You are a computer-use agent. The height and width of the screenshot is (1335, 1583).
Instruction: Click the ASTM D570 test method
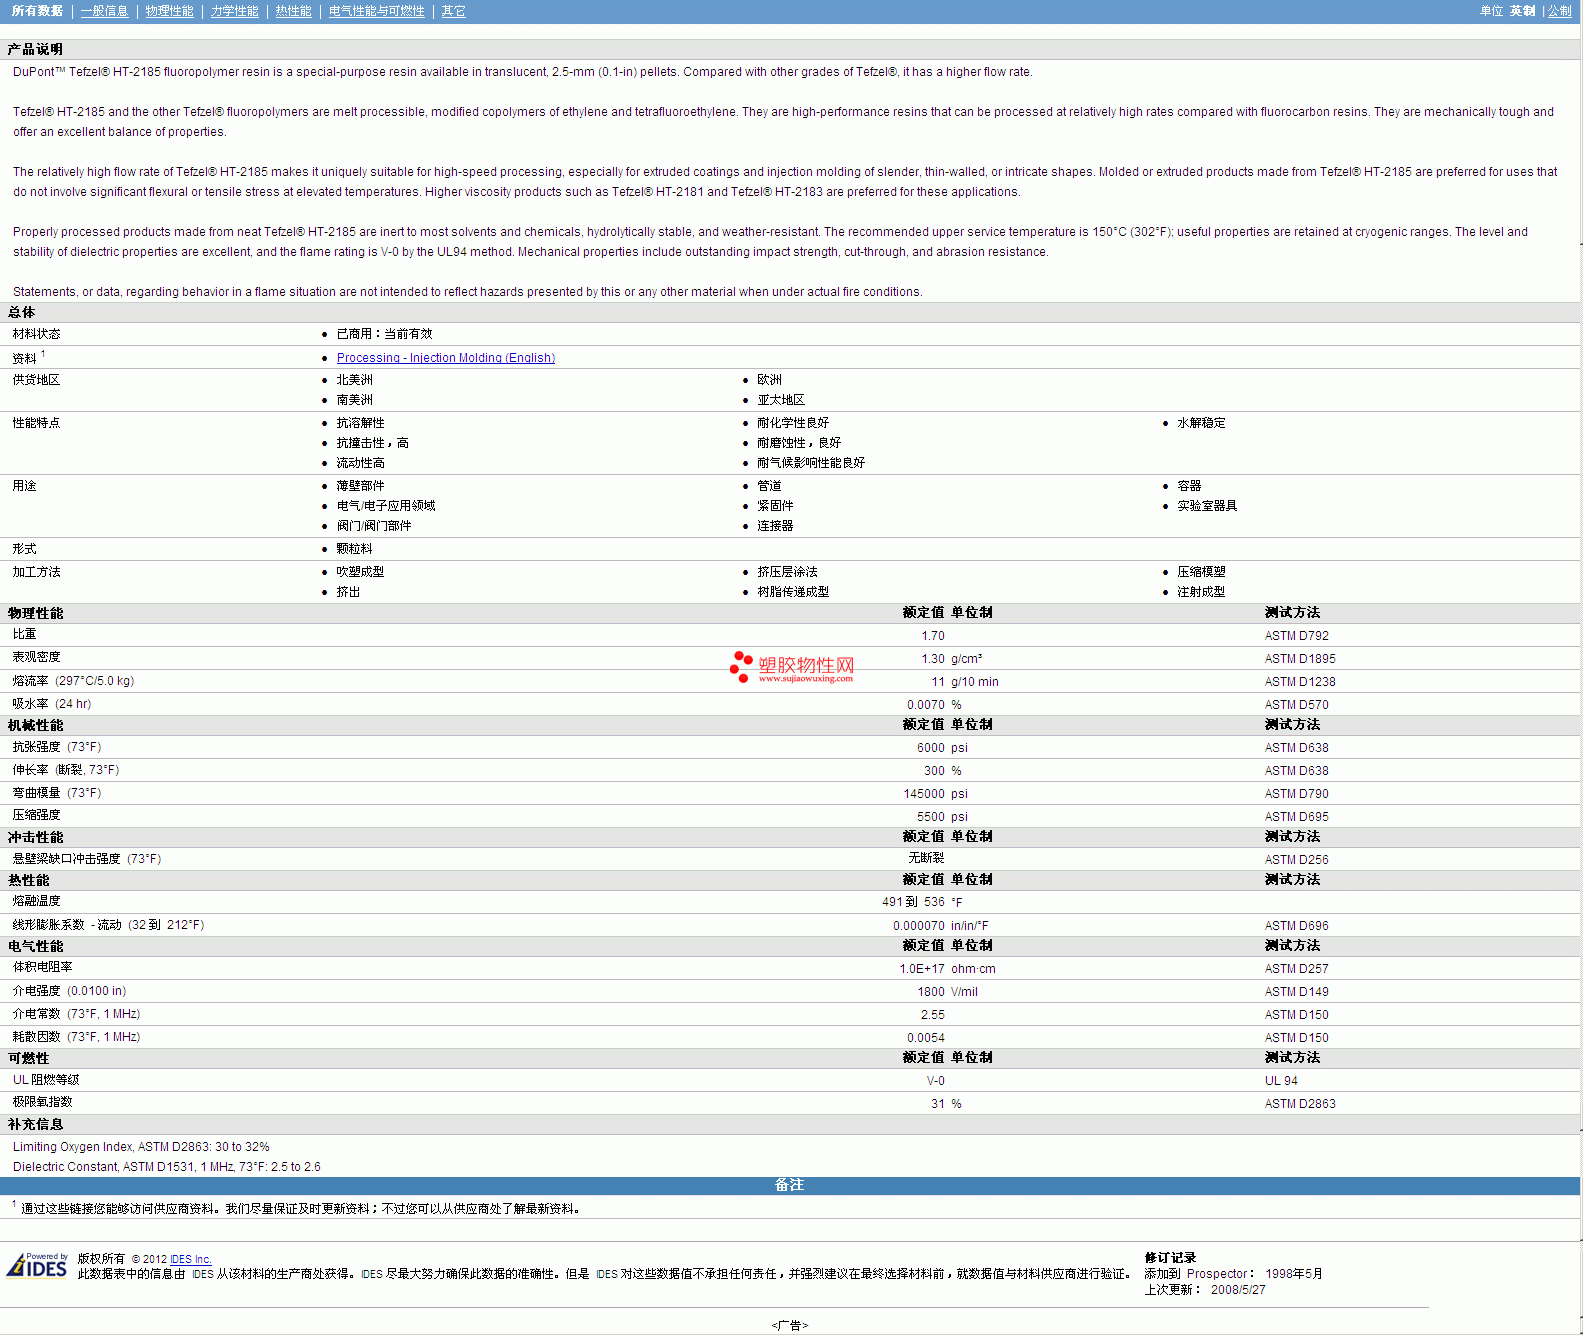tap(1297, 705)
